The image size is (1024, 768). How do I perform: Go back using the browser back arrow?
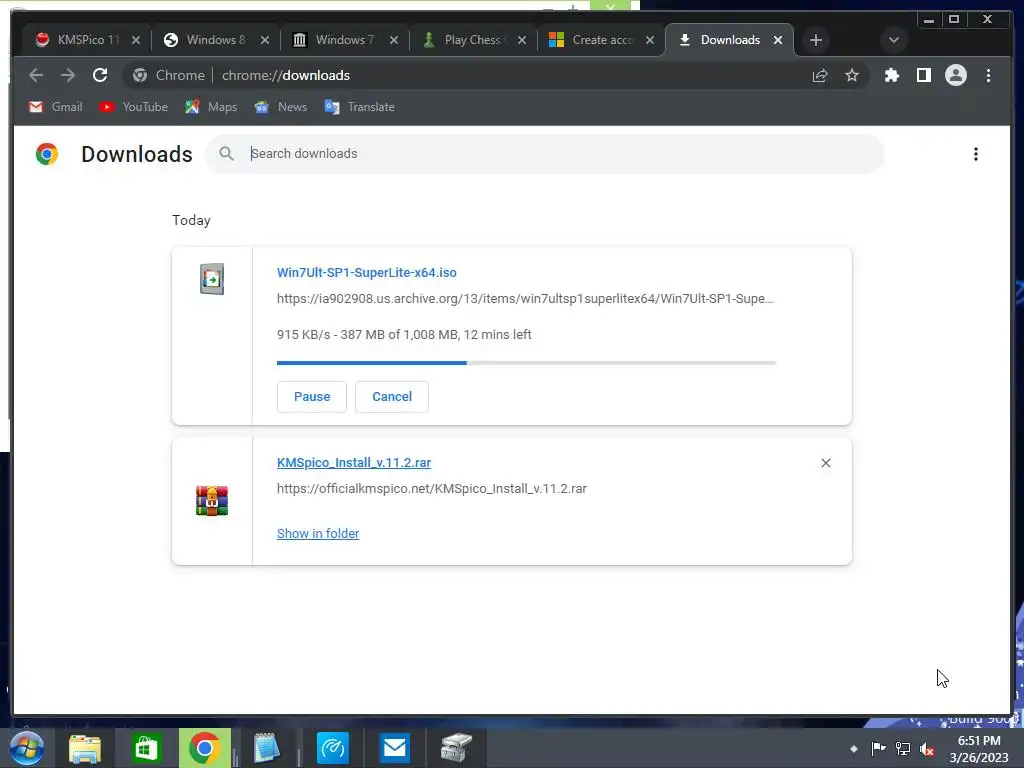coord(36,75)
